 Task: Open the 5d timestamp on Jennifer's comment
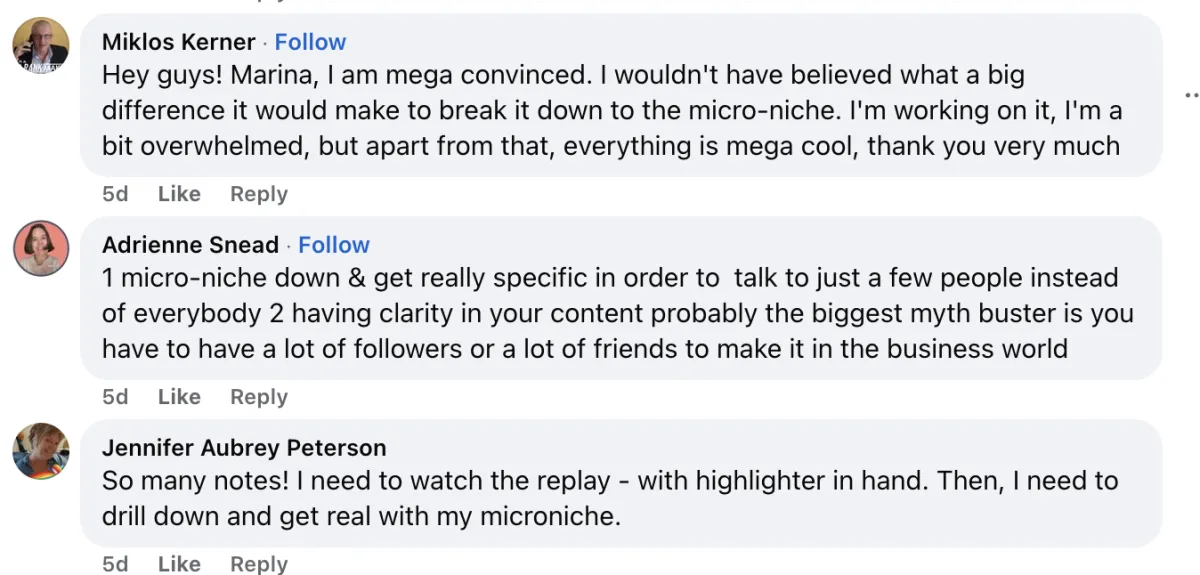pos(115,564)
